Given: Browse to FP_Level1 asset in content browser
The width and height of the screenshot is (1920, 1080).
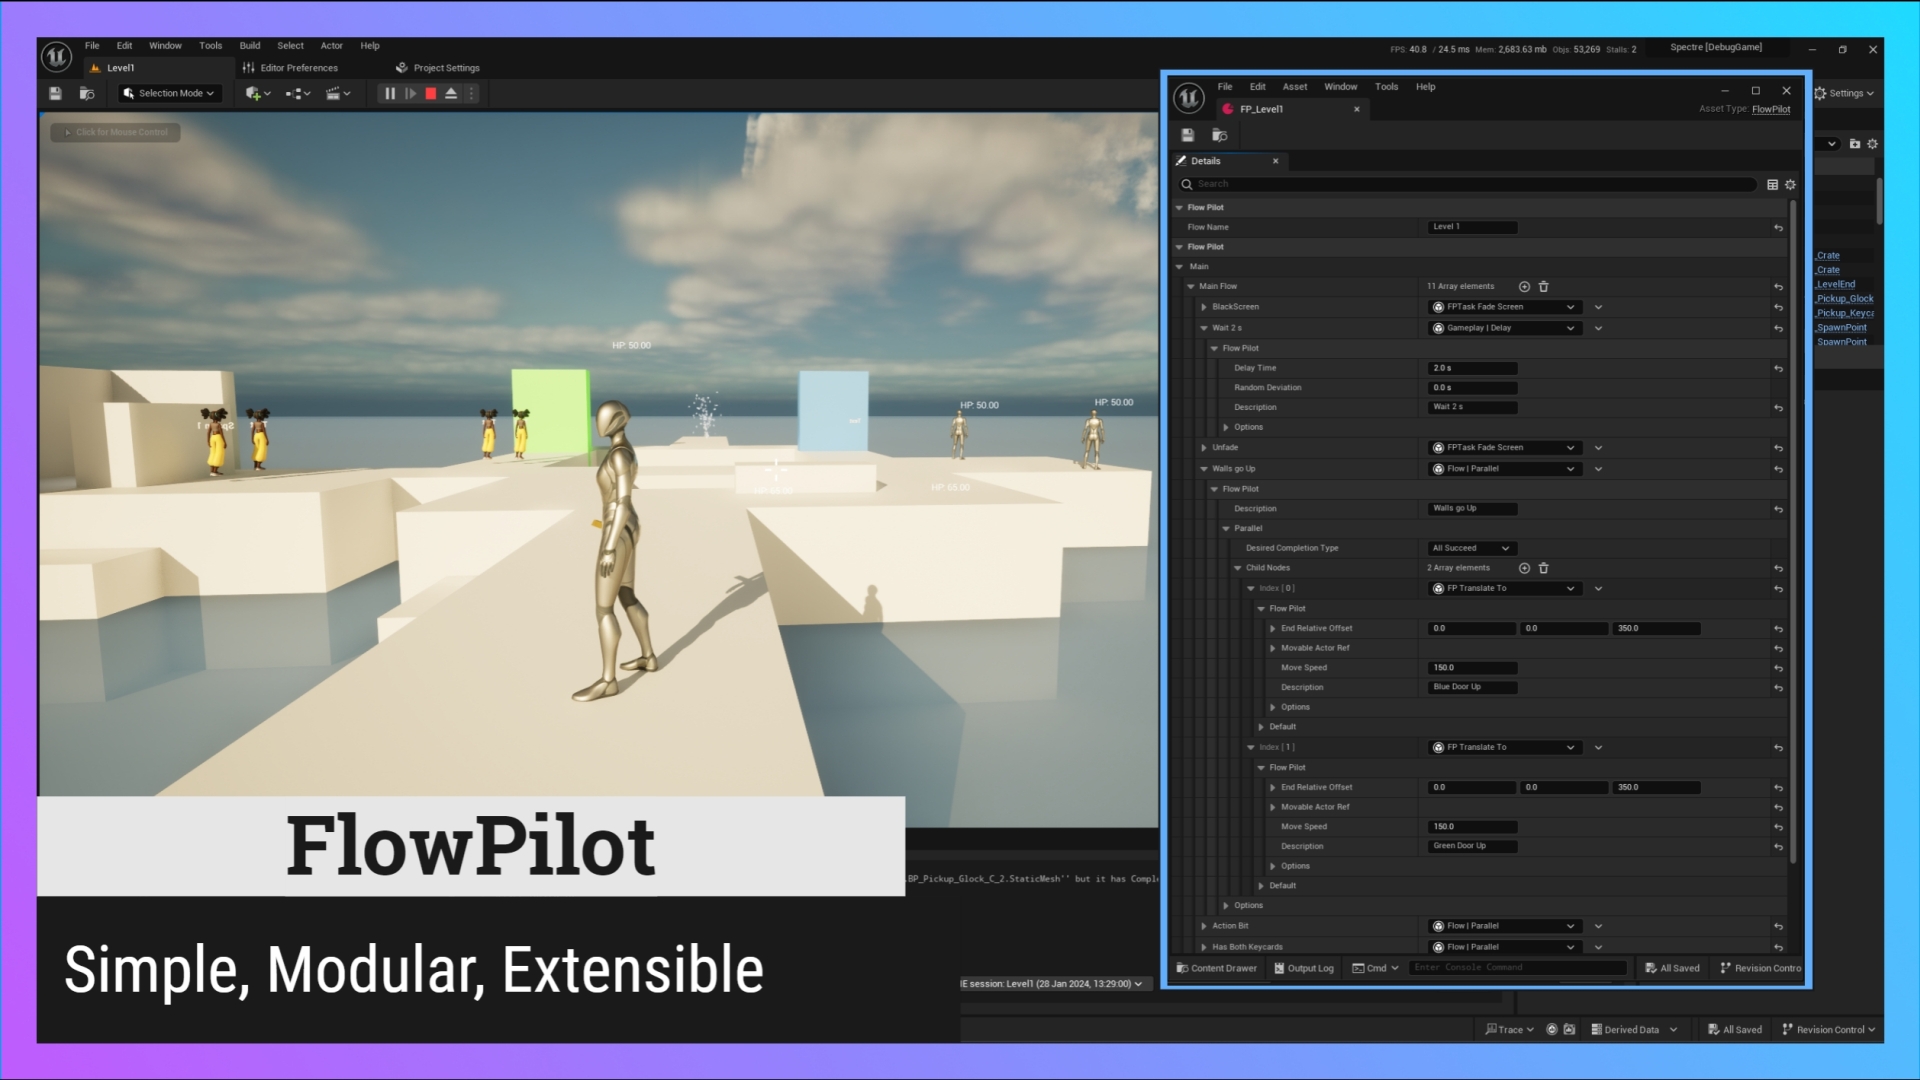Looking at the screenshot, I should [x=1219, y=135].
